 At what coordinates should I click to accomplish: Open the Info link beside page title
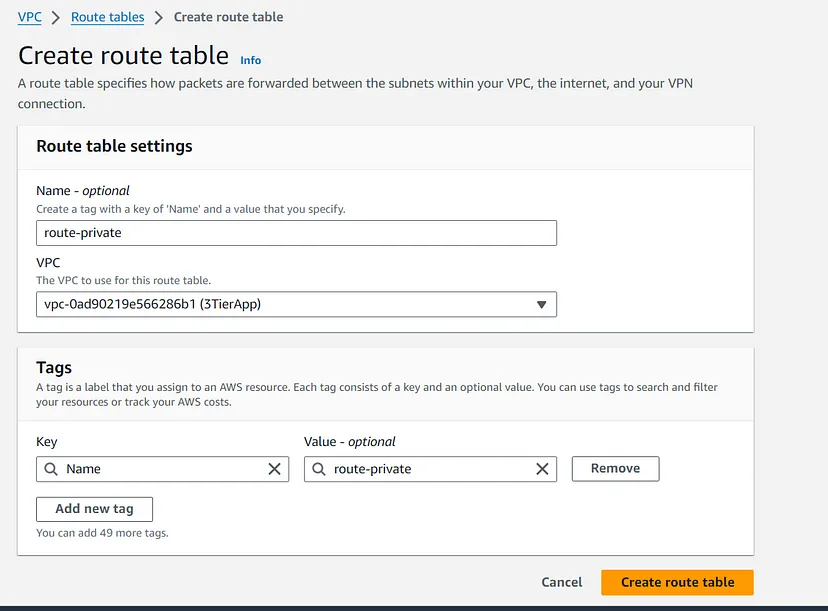pos(251,60)
